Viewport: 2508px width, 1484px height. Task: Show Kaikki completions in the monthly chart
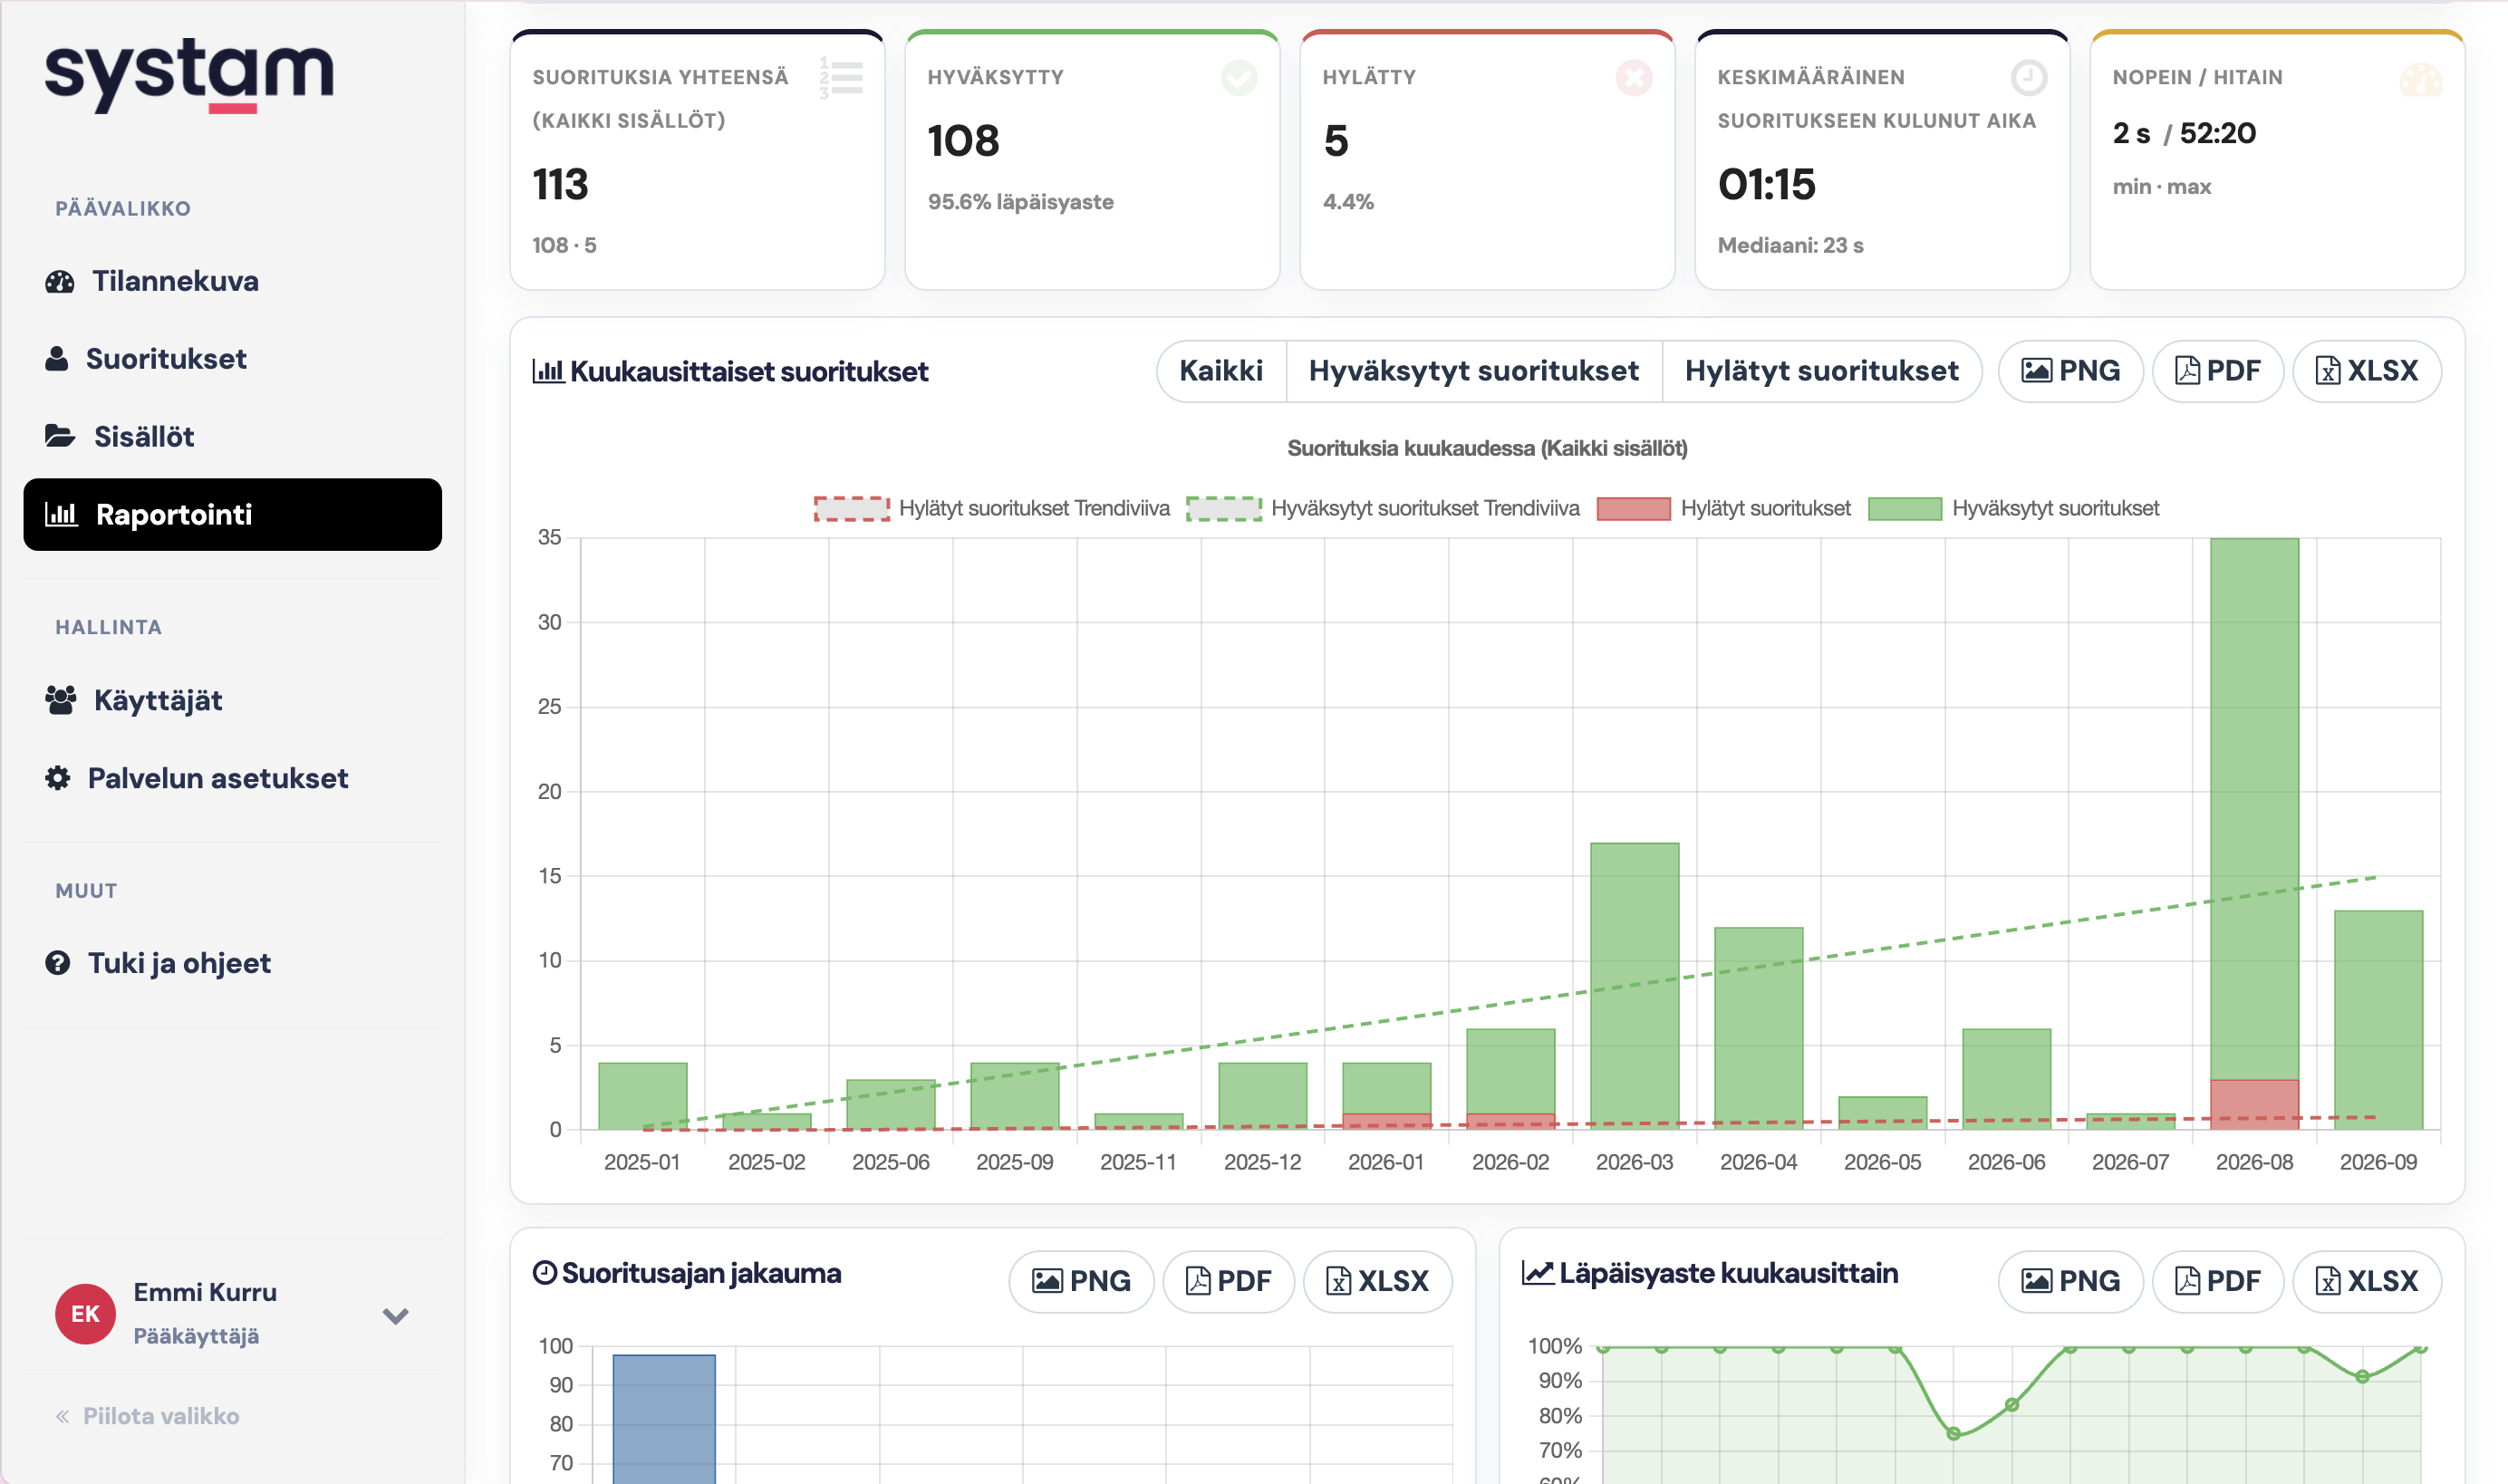(1221, 371)
